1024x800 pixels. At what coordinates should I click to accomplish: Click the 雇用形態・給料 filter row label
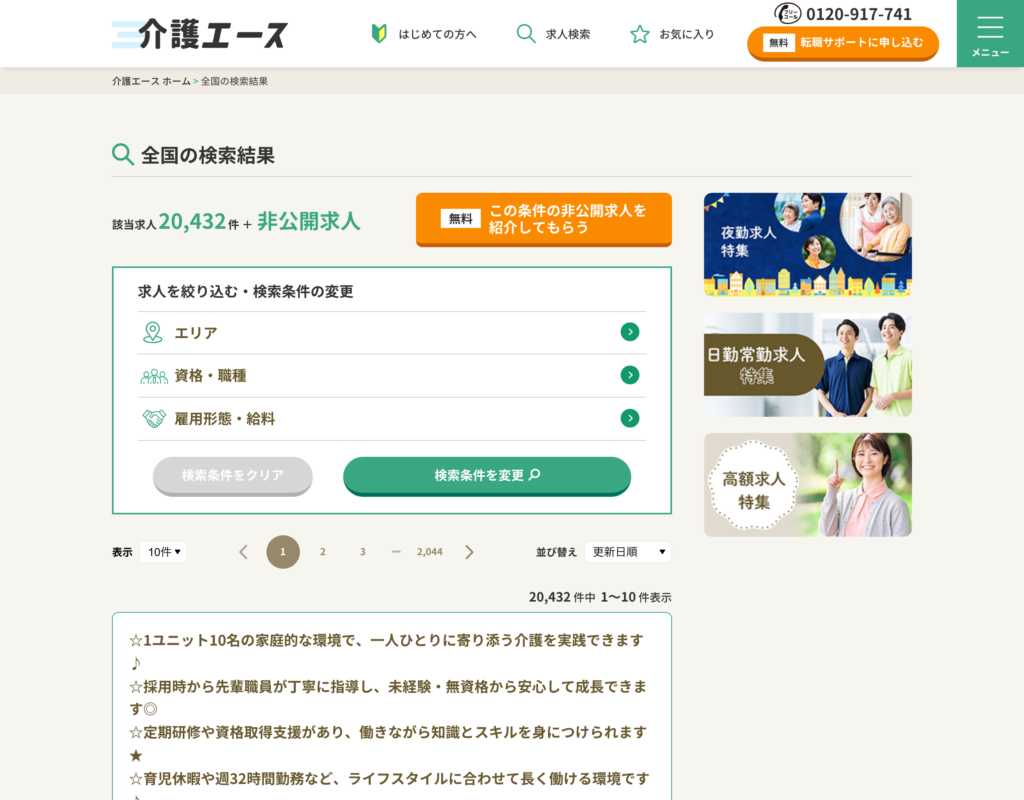(x=225, y=419)
